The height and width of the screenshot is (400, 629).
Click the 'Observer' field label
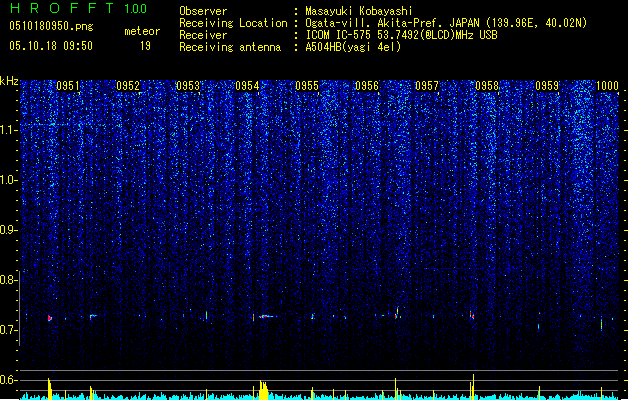coord(203,11)
